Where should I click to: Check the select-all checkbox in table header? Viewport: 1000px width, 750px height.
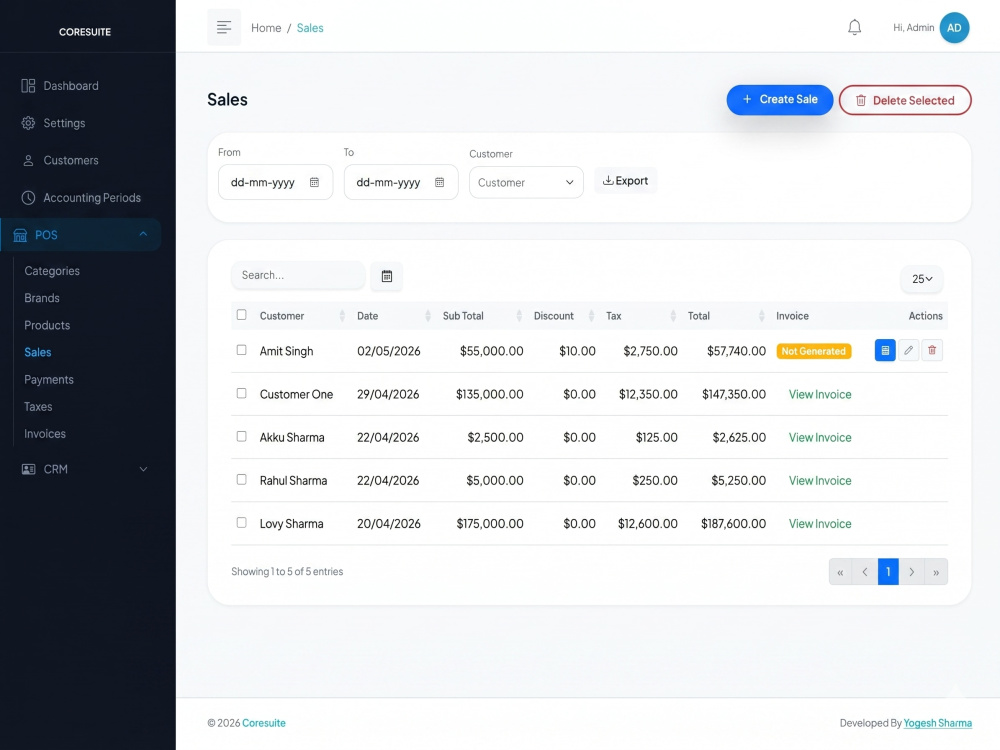coord(242,314)
